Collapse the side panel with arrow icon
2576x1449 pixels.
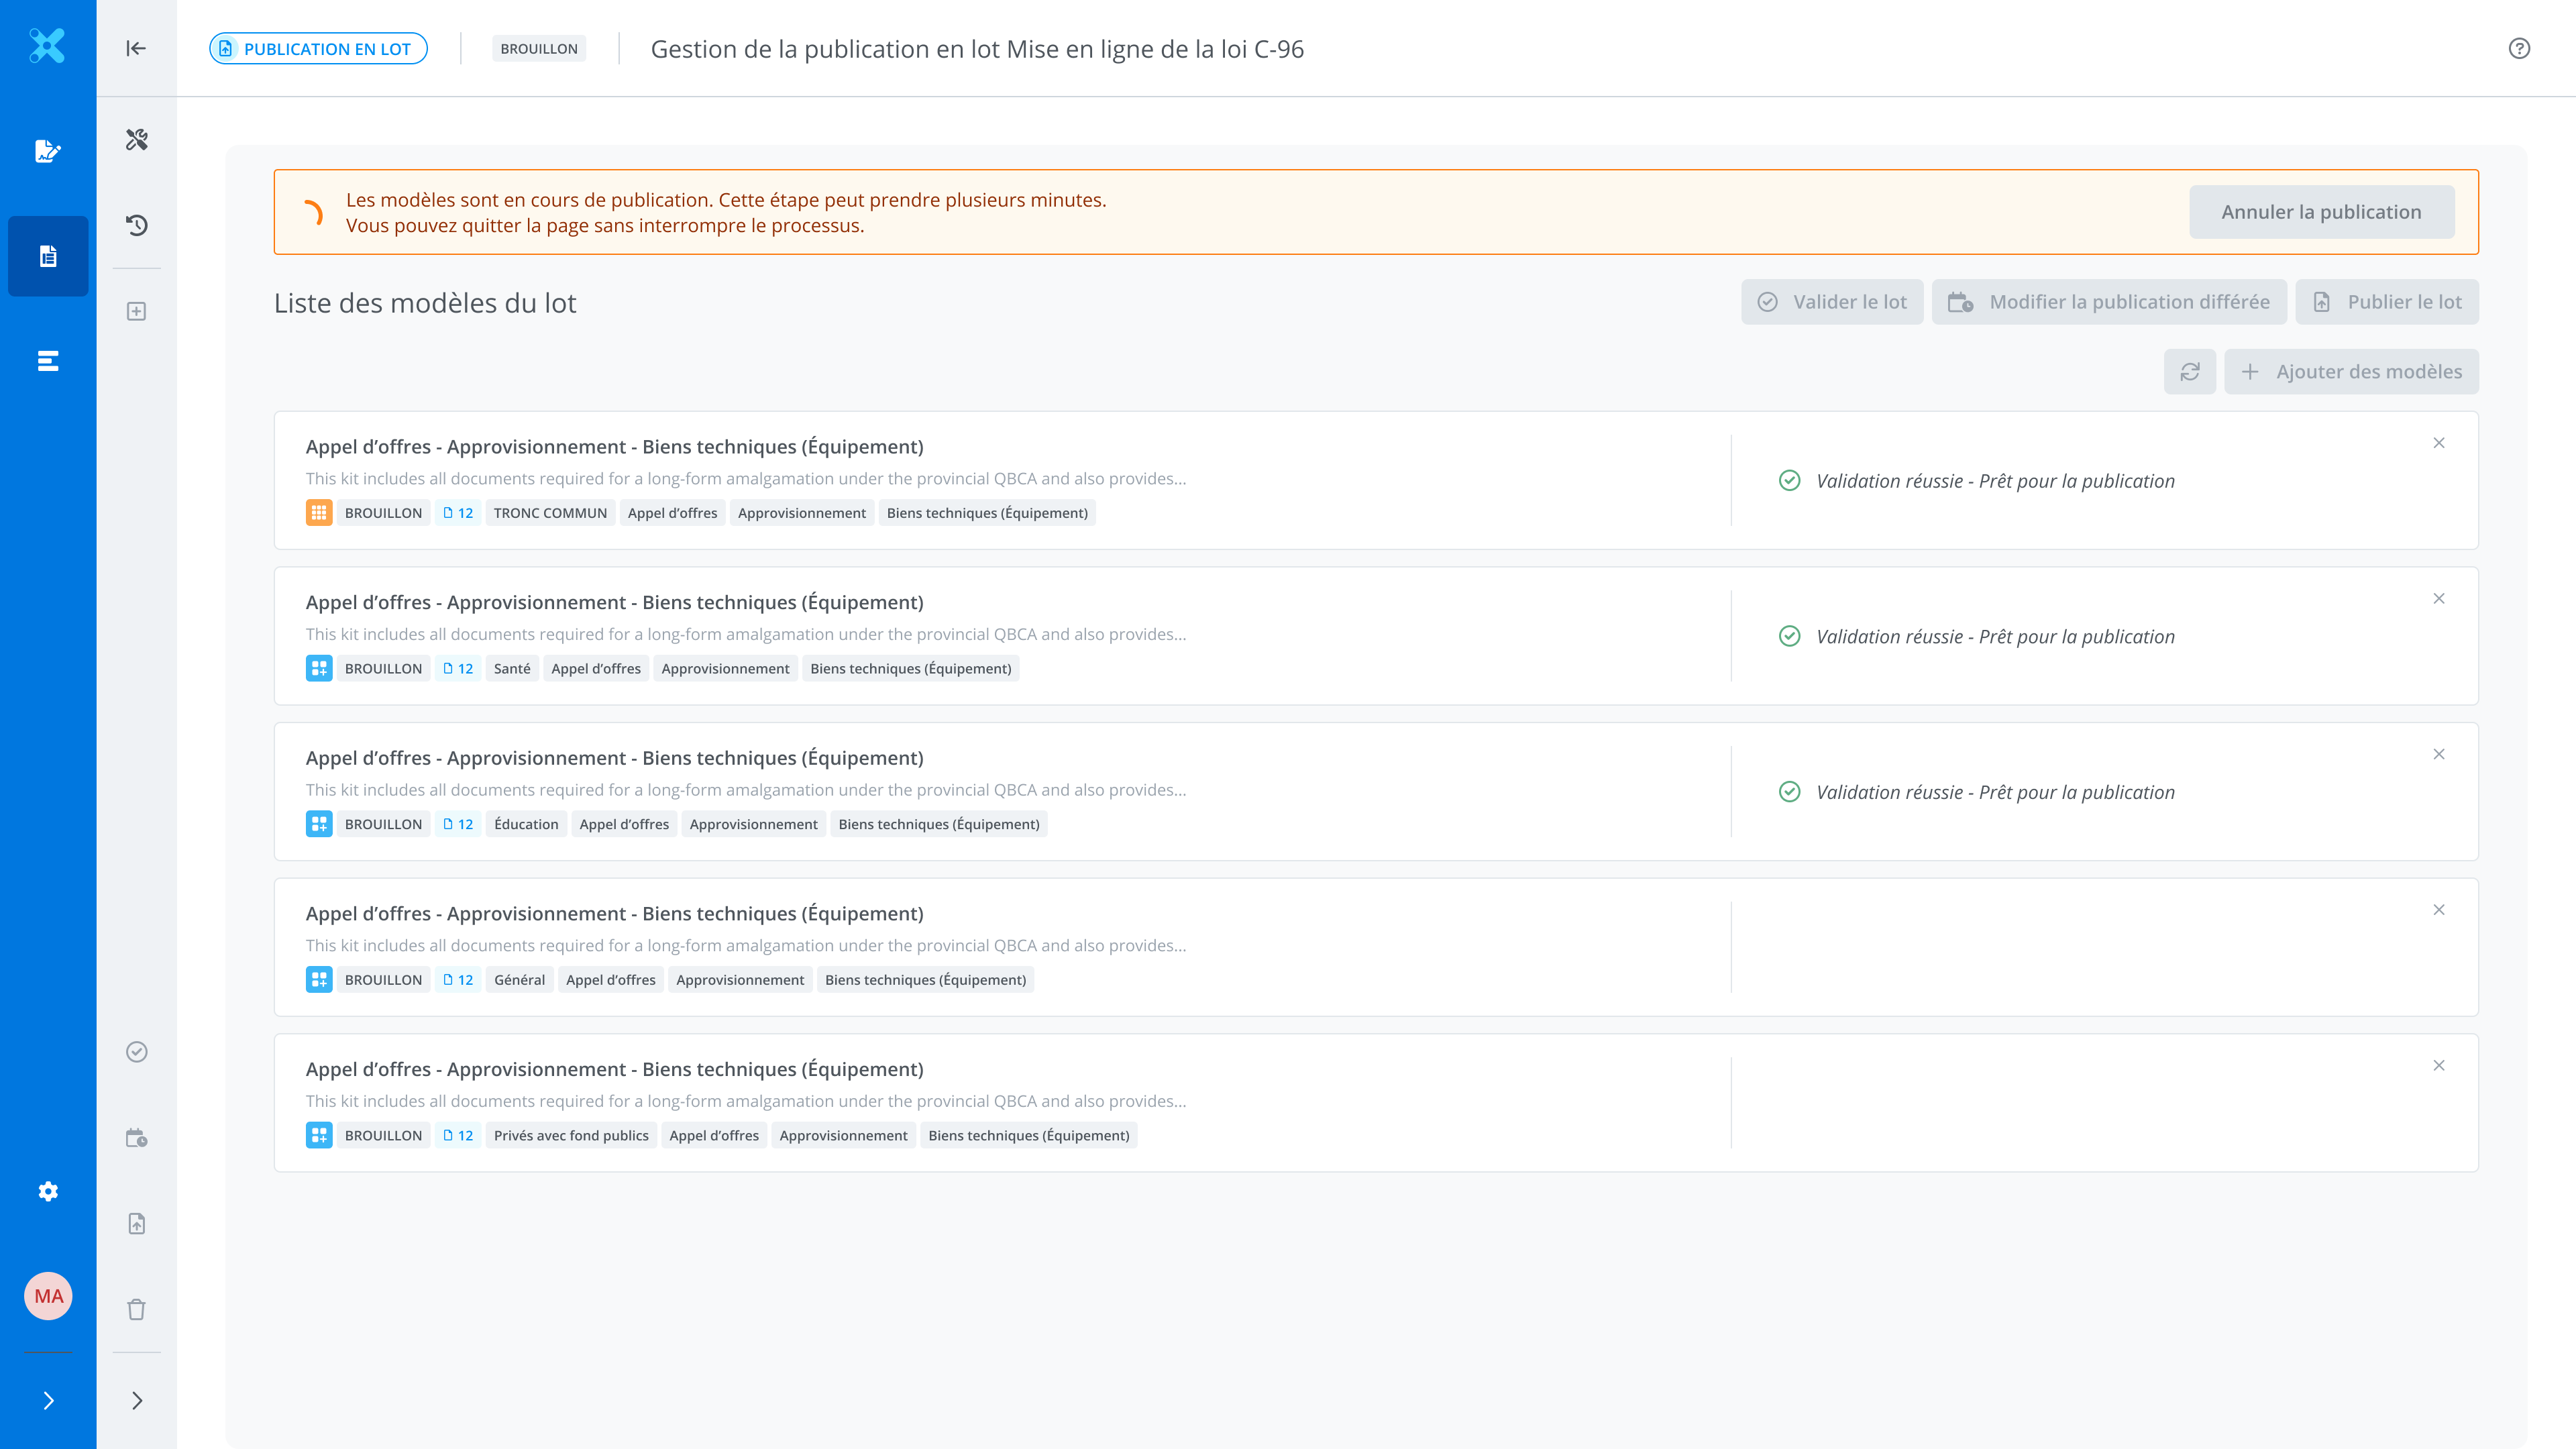(136, 48)
